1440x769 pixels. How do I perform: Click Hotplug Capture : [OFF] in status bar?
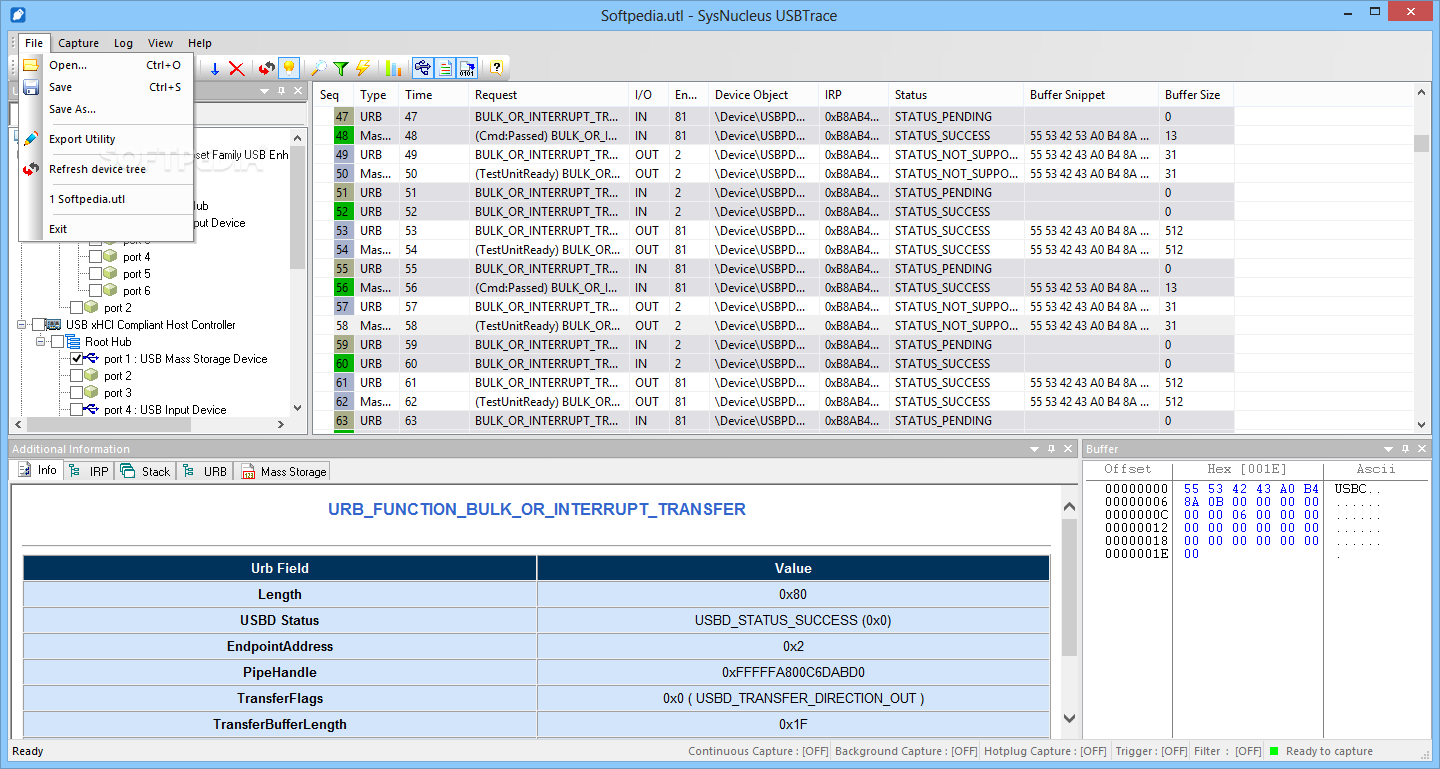(x=1046, y=751)
